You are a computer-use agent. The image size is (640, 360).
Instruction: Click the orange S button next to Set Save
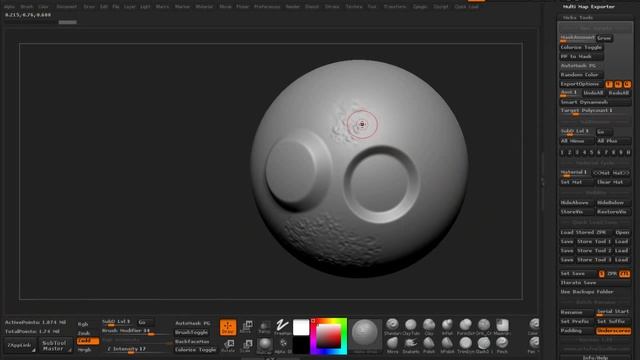(602, 274)
